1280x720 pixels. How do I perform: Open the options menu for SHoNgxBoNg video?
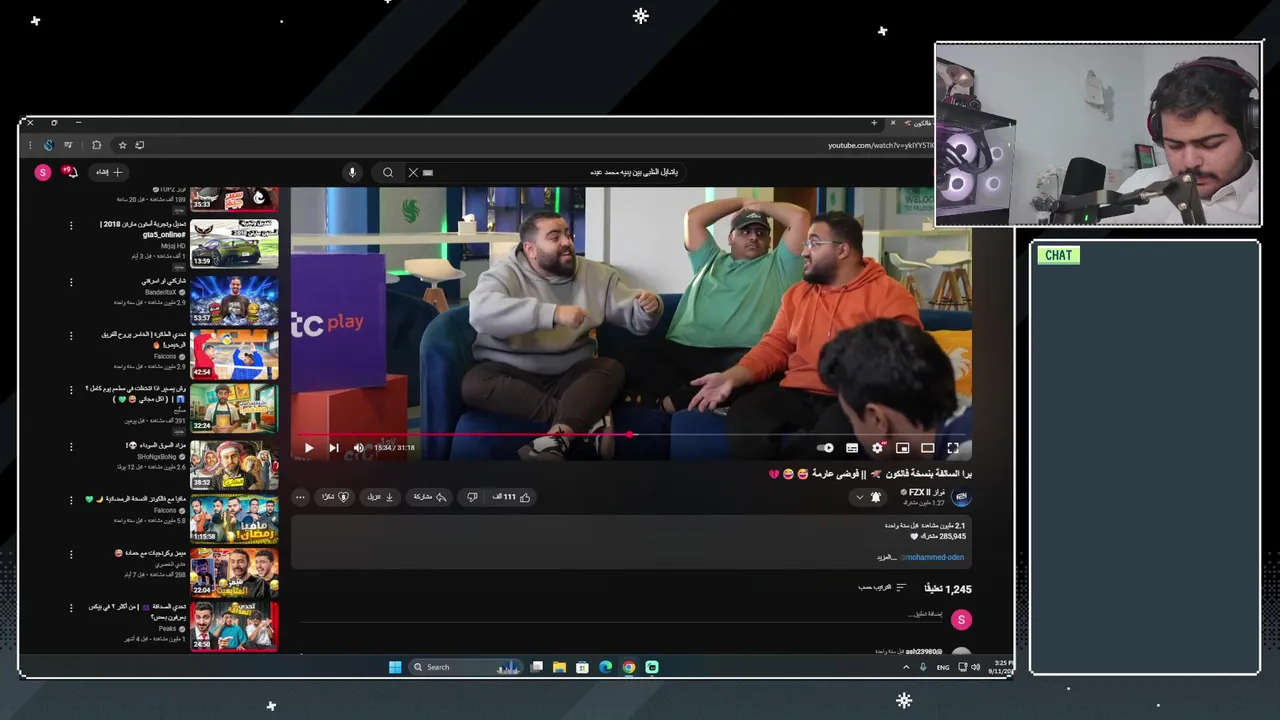pyautogui.click(x=71, y=445)
